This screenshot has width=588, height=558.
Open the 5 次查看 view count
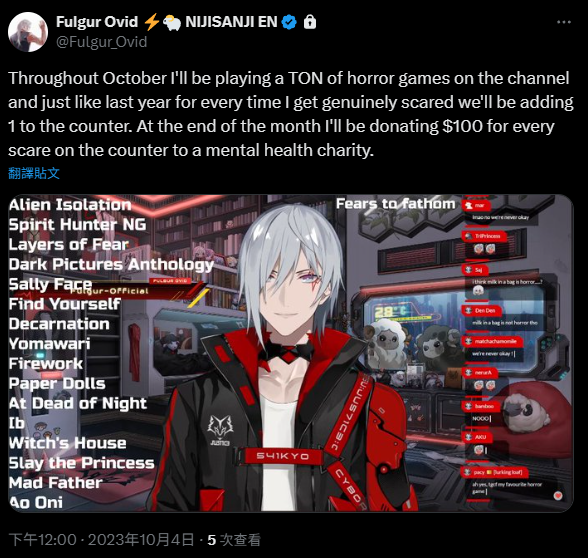click(234, 540)
